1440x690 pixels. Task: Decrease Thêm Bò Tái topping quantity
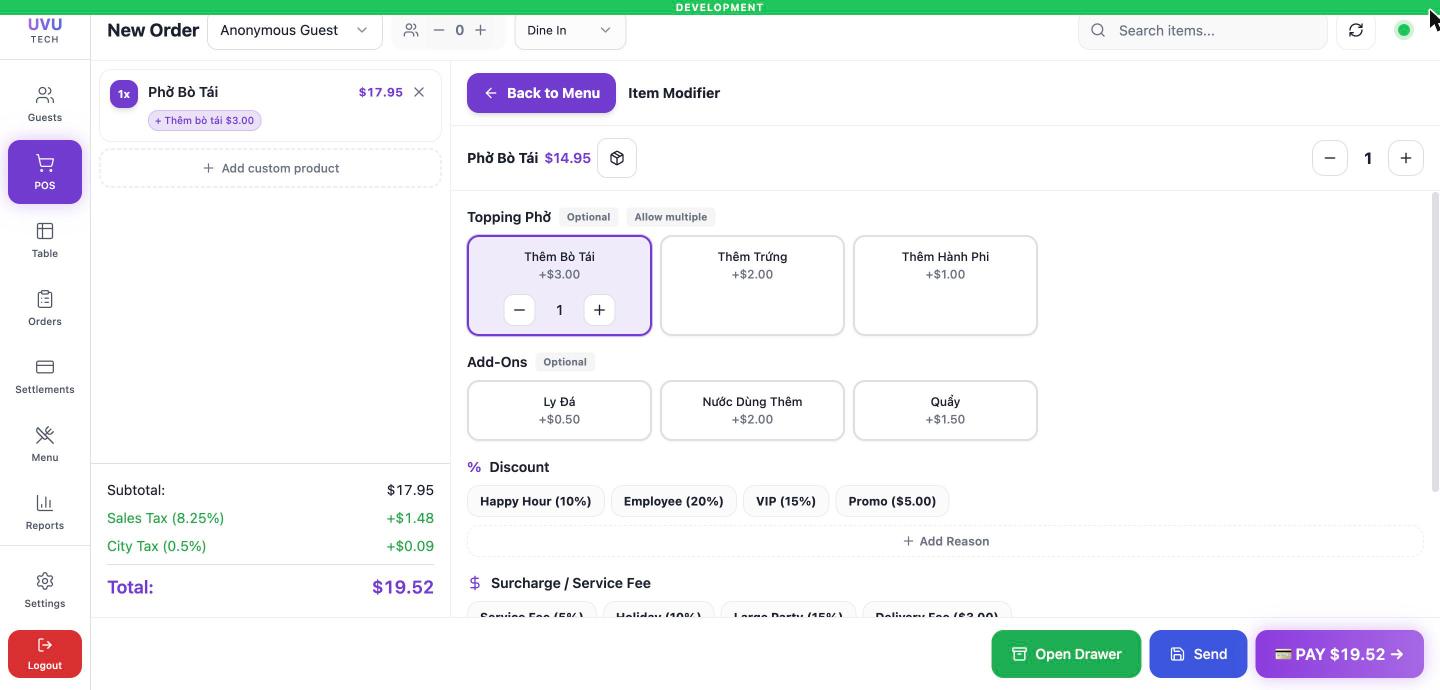[519, 310]
